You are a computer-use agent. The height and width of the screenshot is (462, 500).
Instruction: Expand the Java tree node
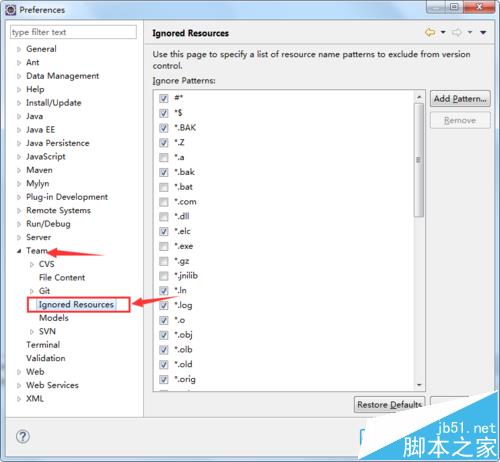(19, 117)
